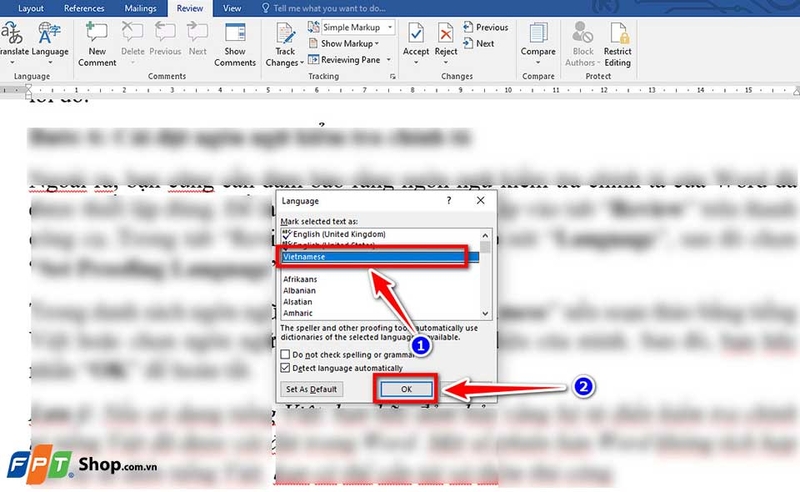Screen dimensions: 800x492
Task: Toggle Show Comments
Action: [235, 43]
